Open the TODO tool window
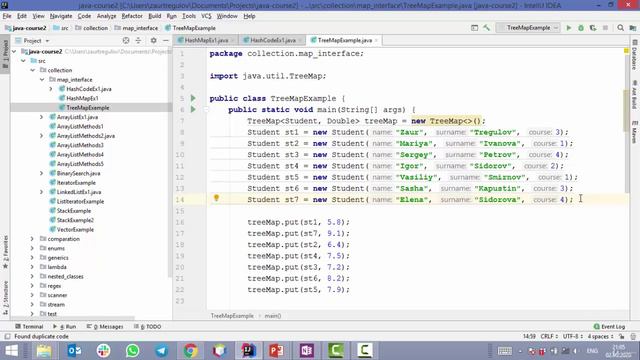 [x=148, y=327]
